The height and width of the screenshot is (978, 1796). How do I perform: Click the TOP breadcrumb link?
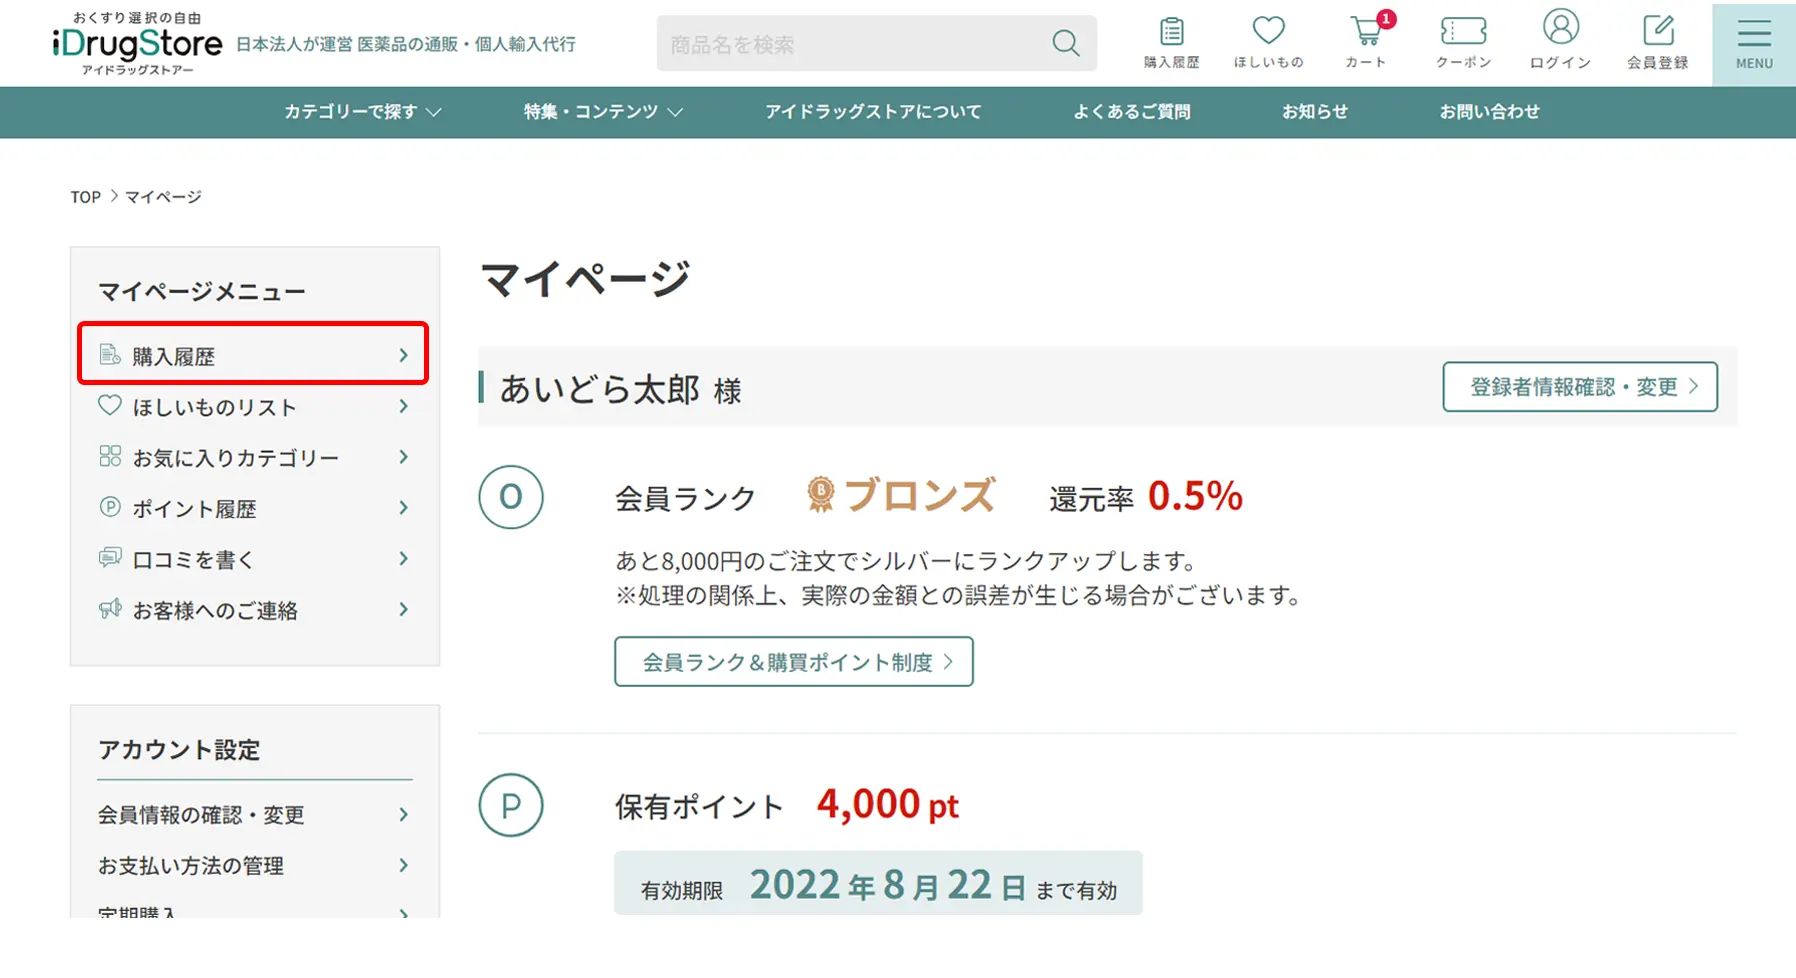85,197
